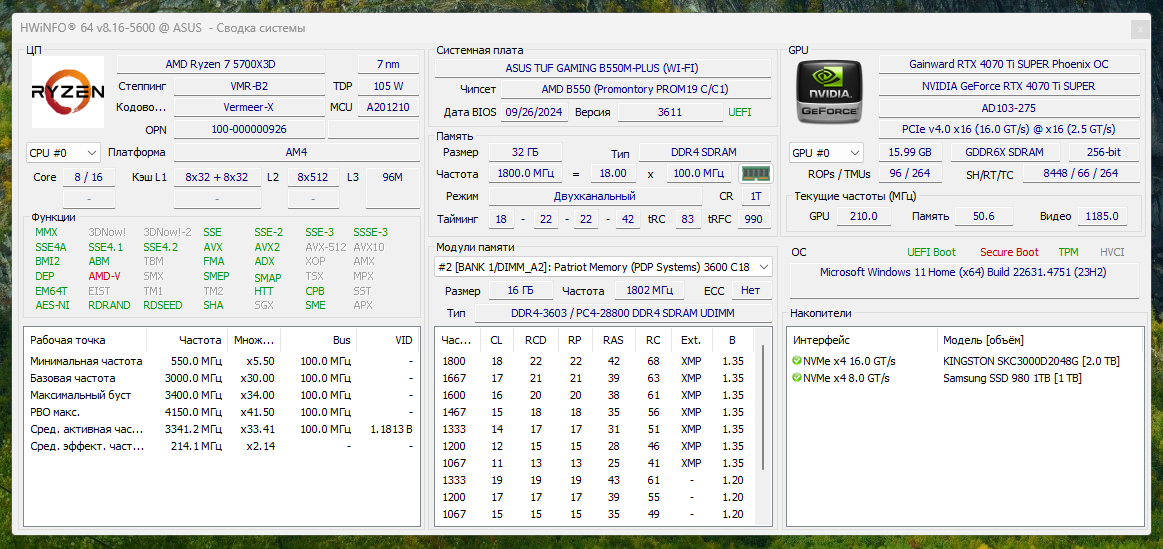Click the memory module chip icon
The height and width of the screenshot is (549, 1163).
(755, 174)
